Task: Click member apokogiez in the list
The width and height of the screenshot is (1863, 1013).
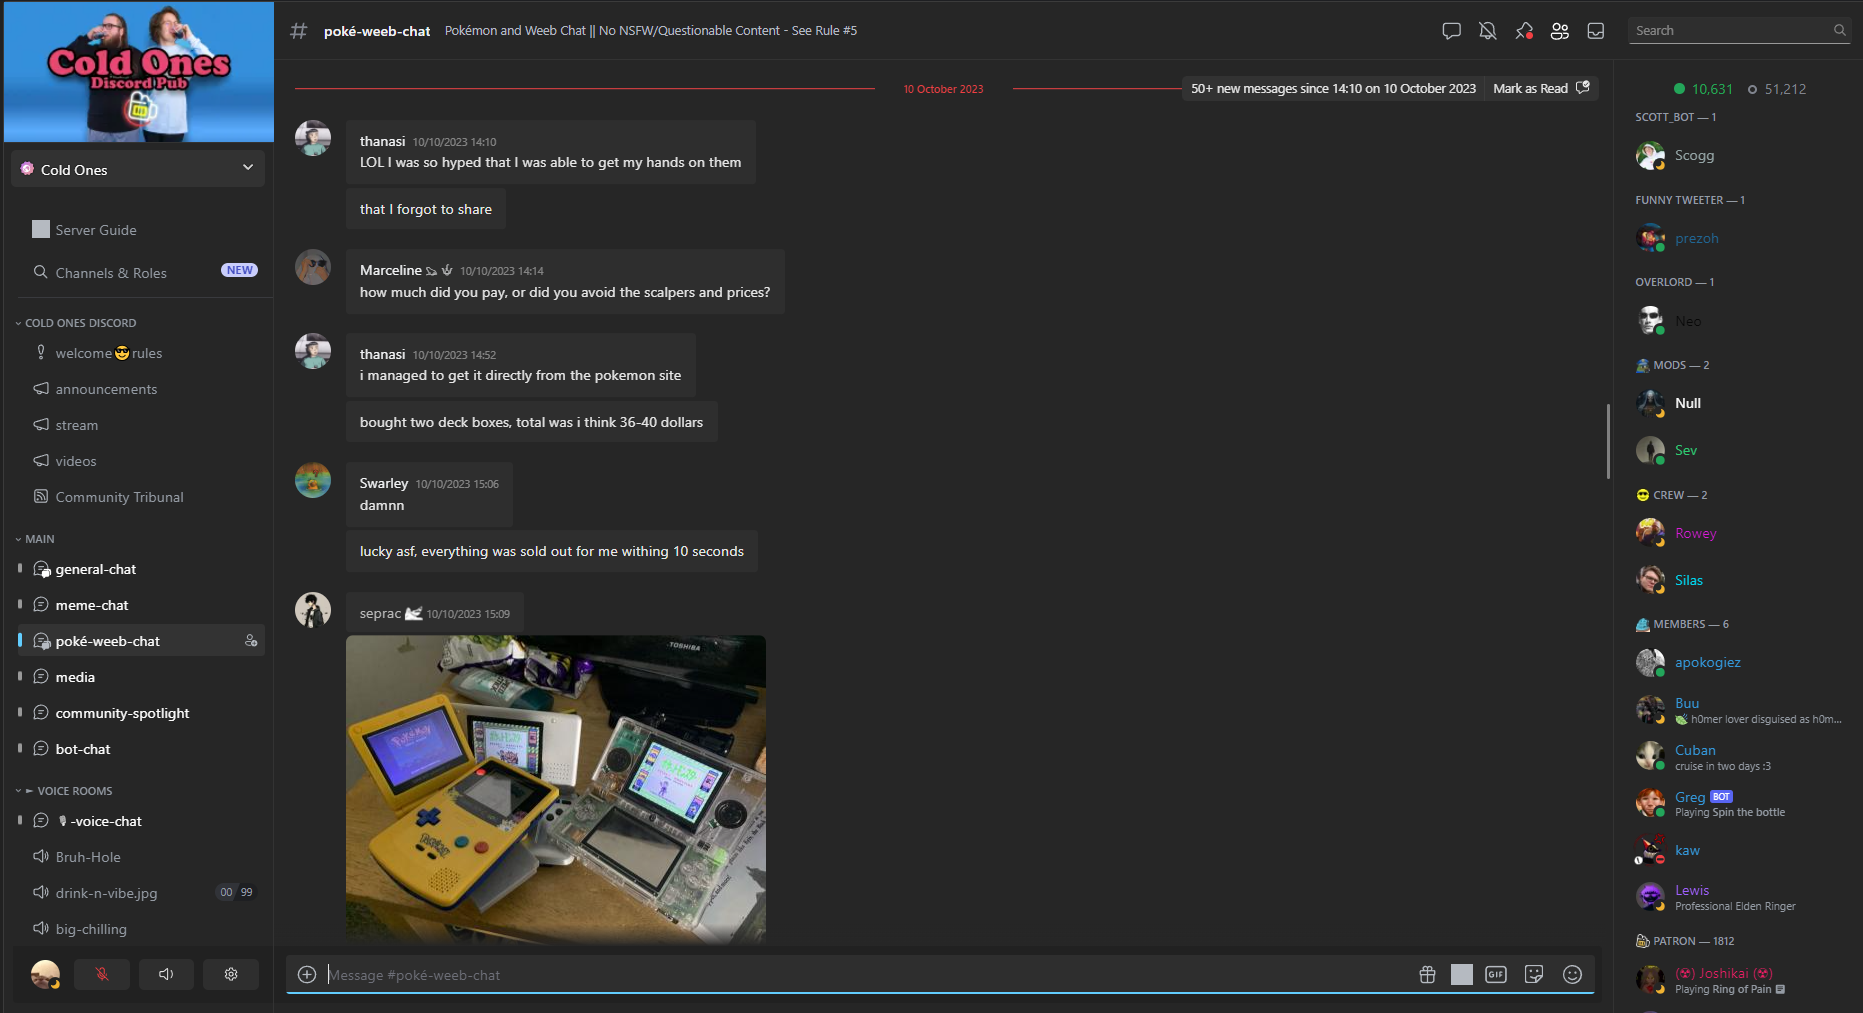Action: (1740, 662)
